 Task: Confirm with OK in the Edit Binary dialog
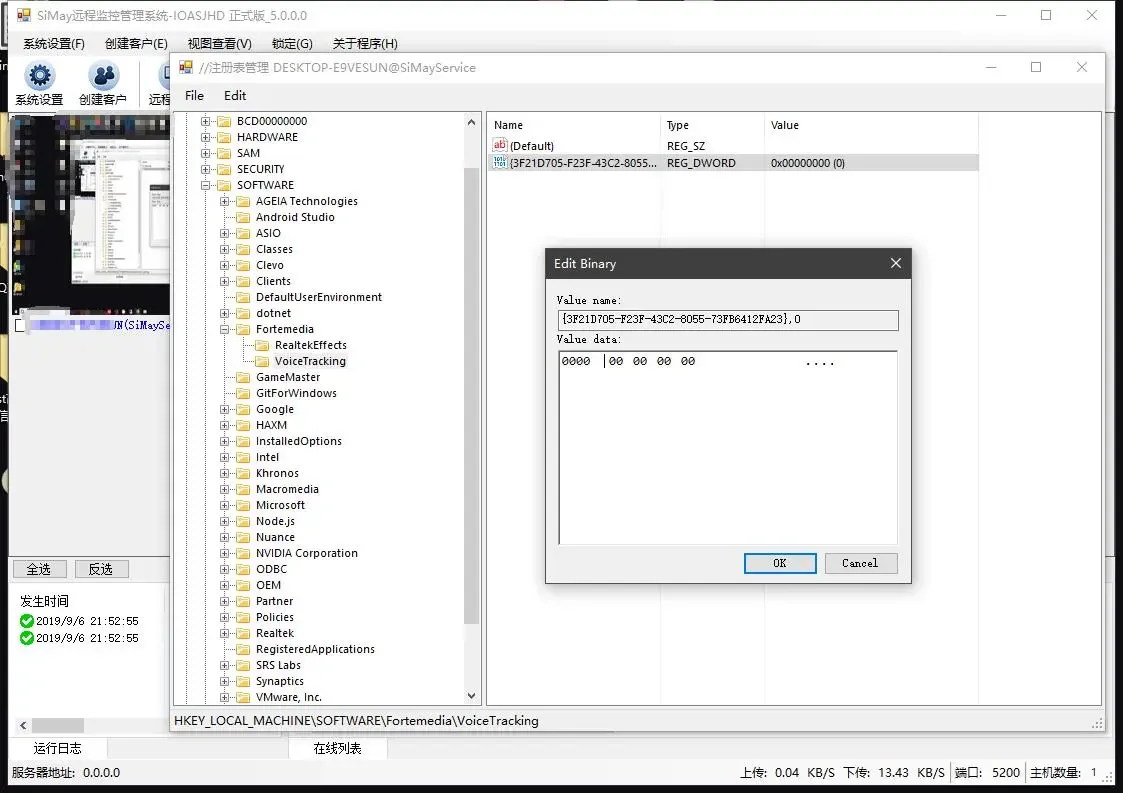[779, 563]
